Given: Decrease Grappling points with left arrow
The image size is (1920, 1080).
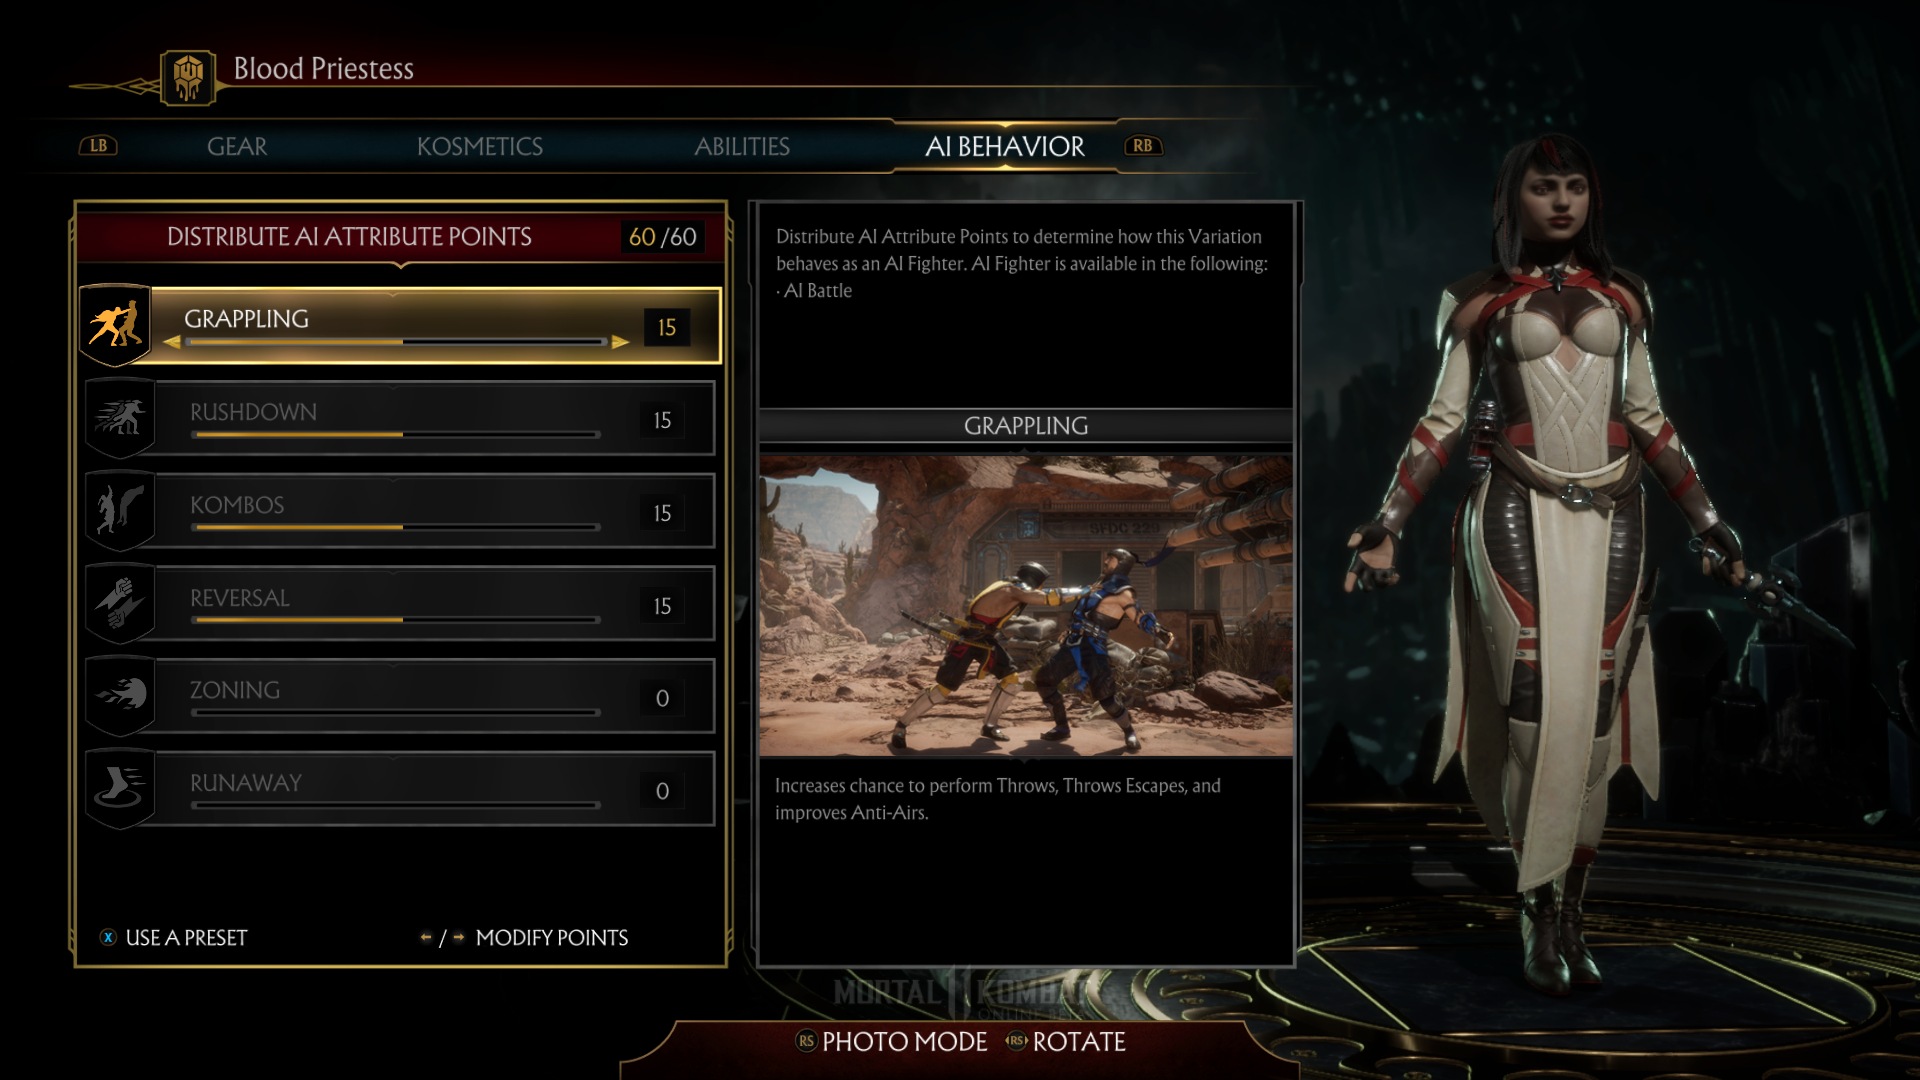Looking at the screenshot, I should 172,342.
